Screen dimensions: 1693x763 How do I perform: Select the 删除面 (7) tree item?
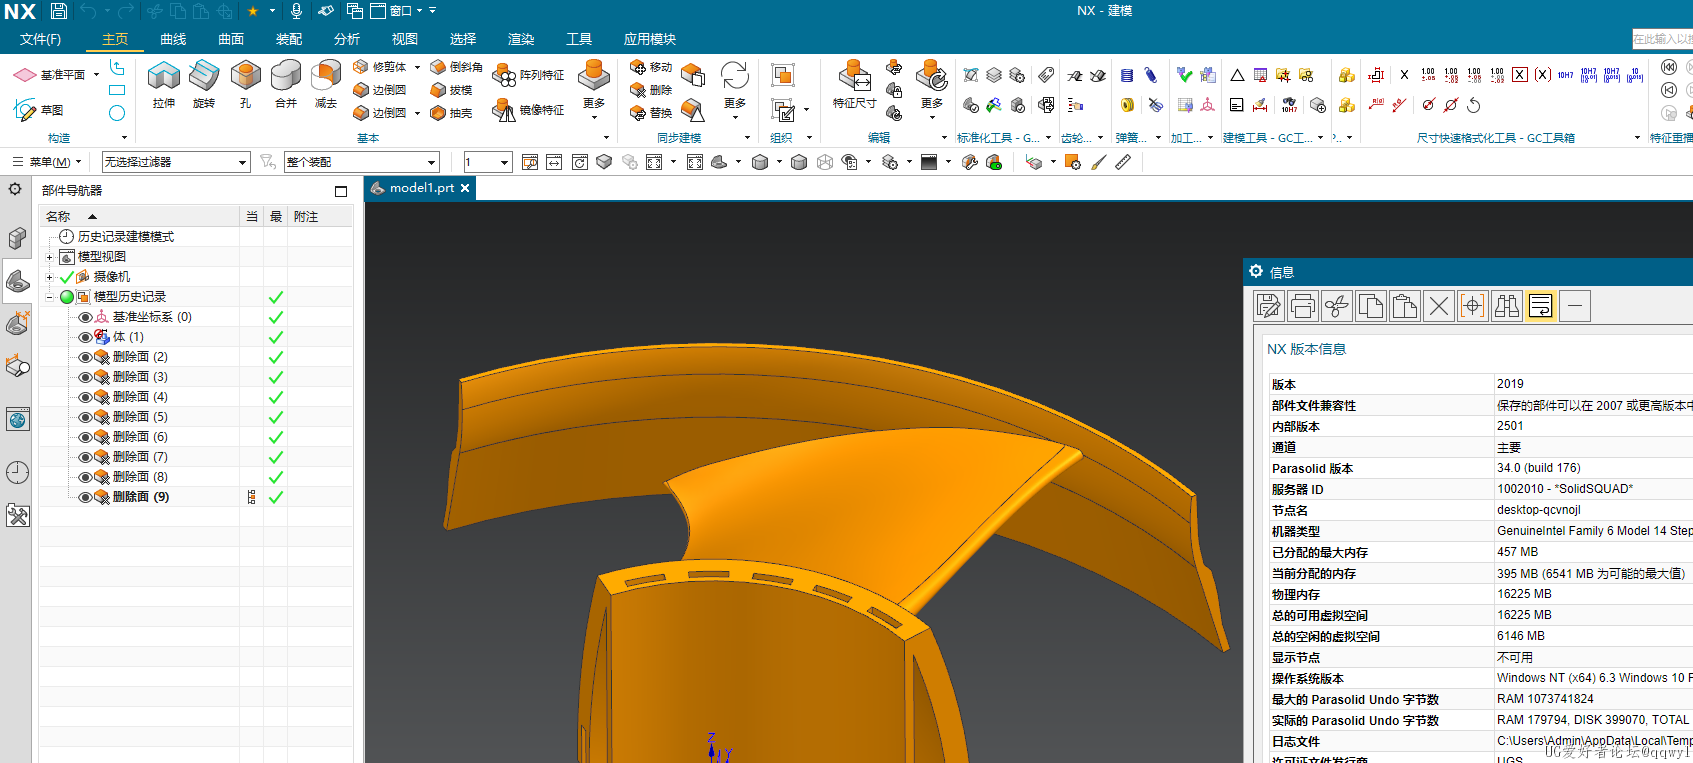(140, 457)
